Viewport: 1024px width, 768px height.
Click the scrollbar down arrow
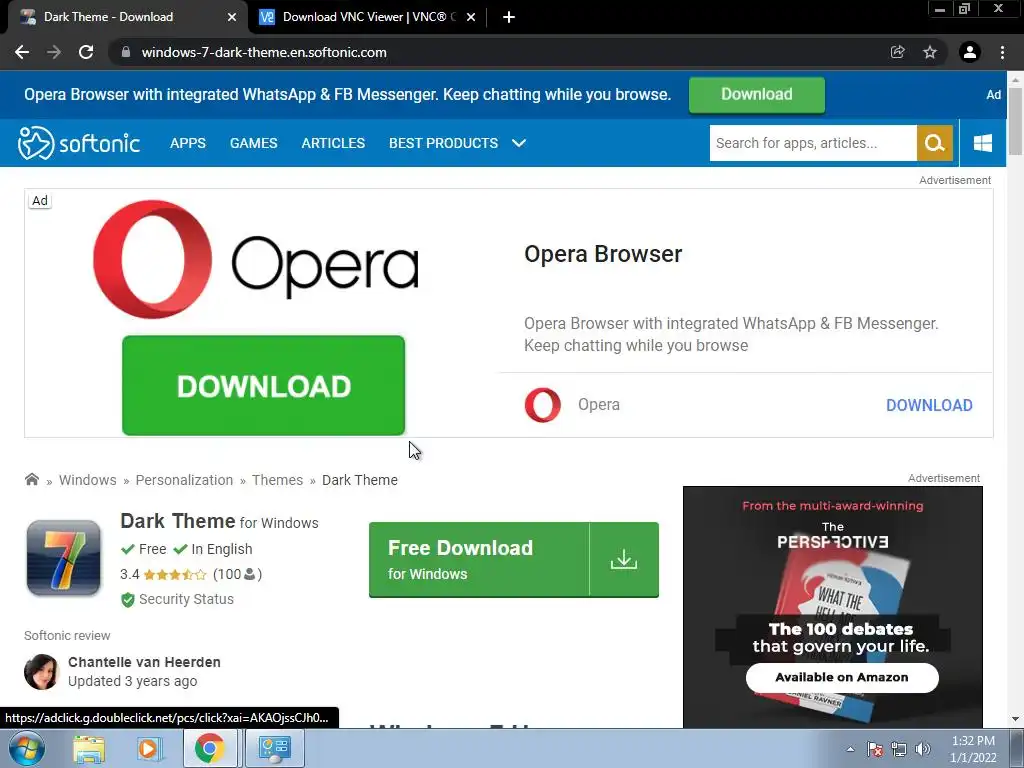pos(1016,719)
